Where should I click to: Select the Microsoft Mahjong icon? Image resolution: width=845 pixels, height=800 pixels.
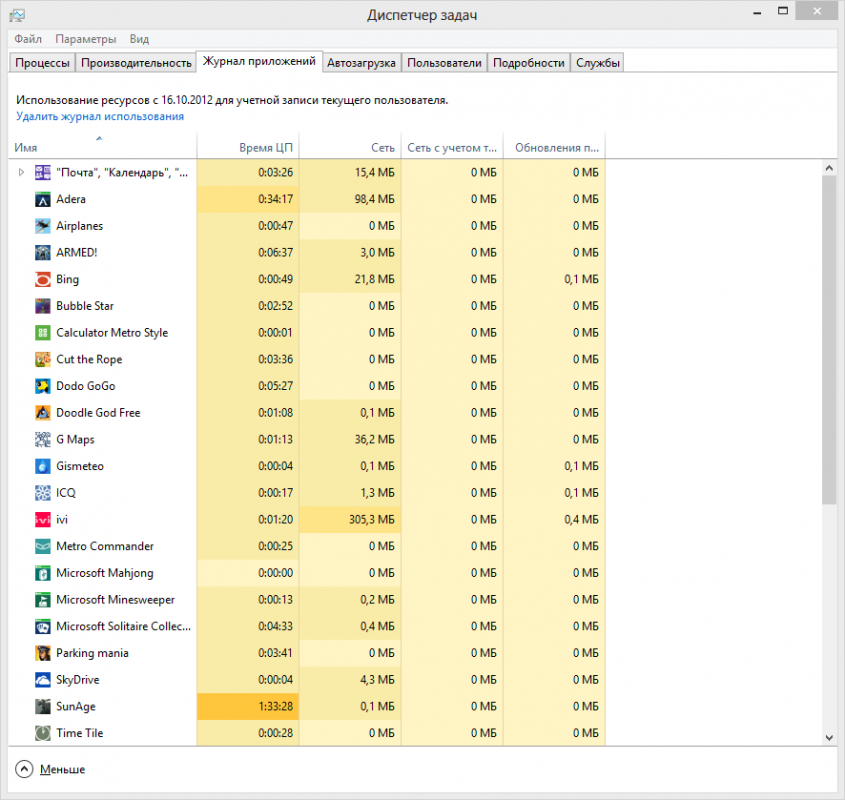pyautogui.click(x=43, y=573)
